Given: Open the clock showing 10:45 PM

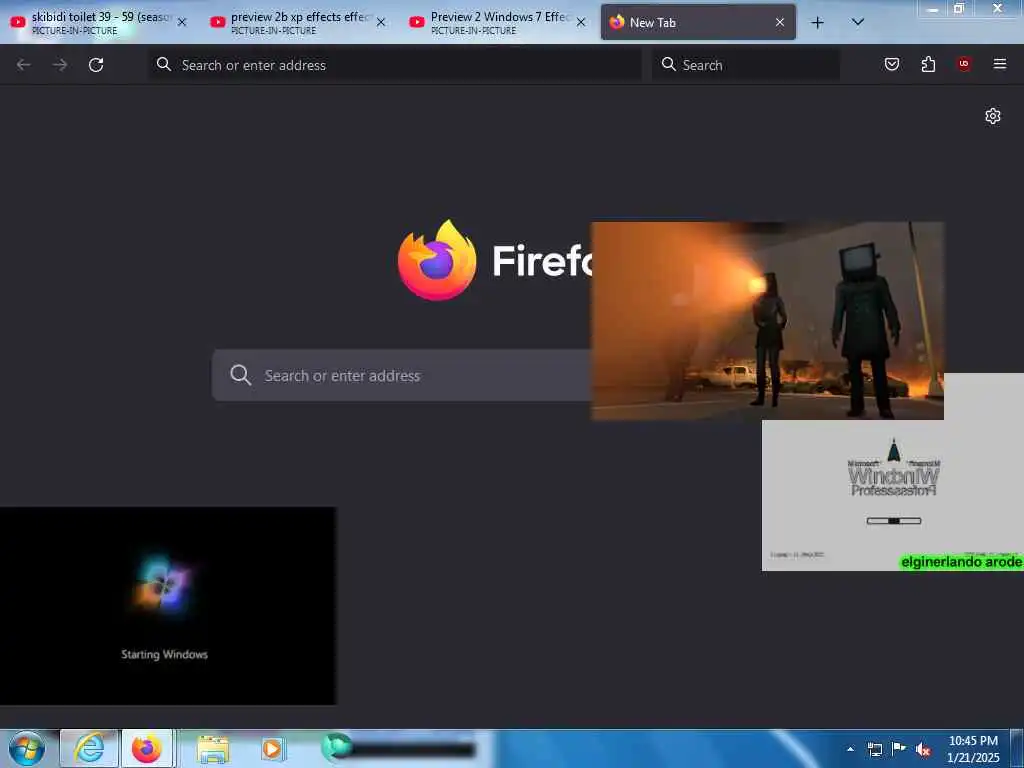Looking at the screenshot, I should coord(973,749).
